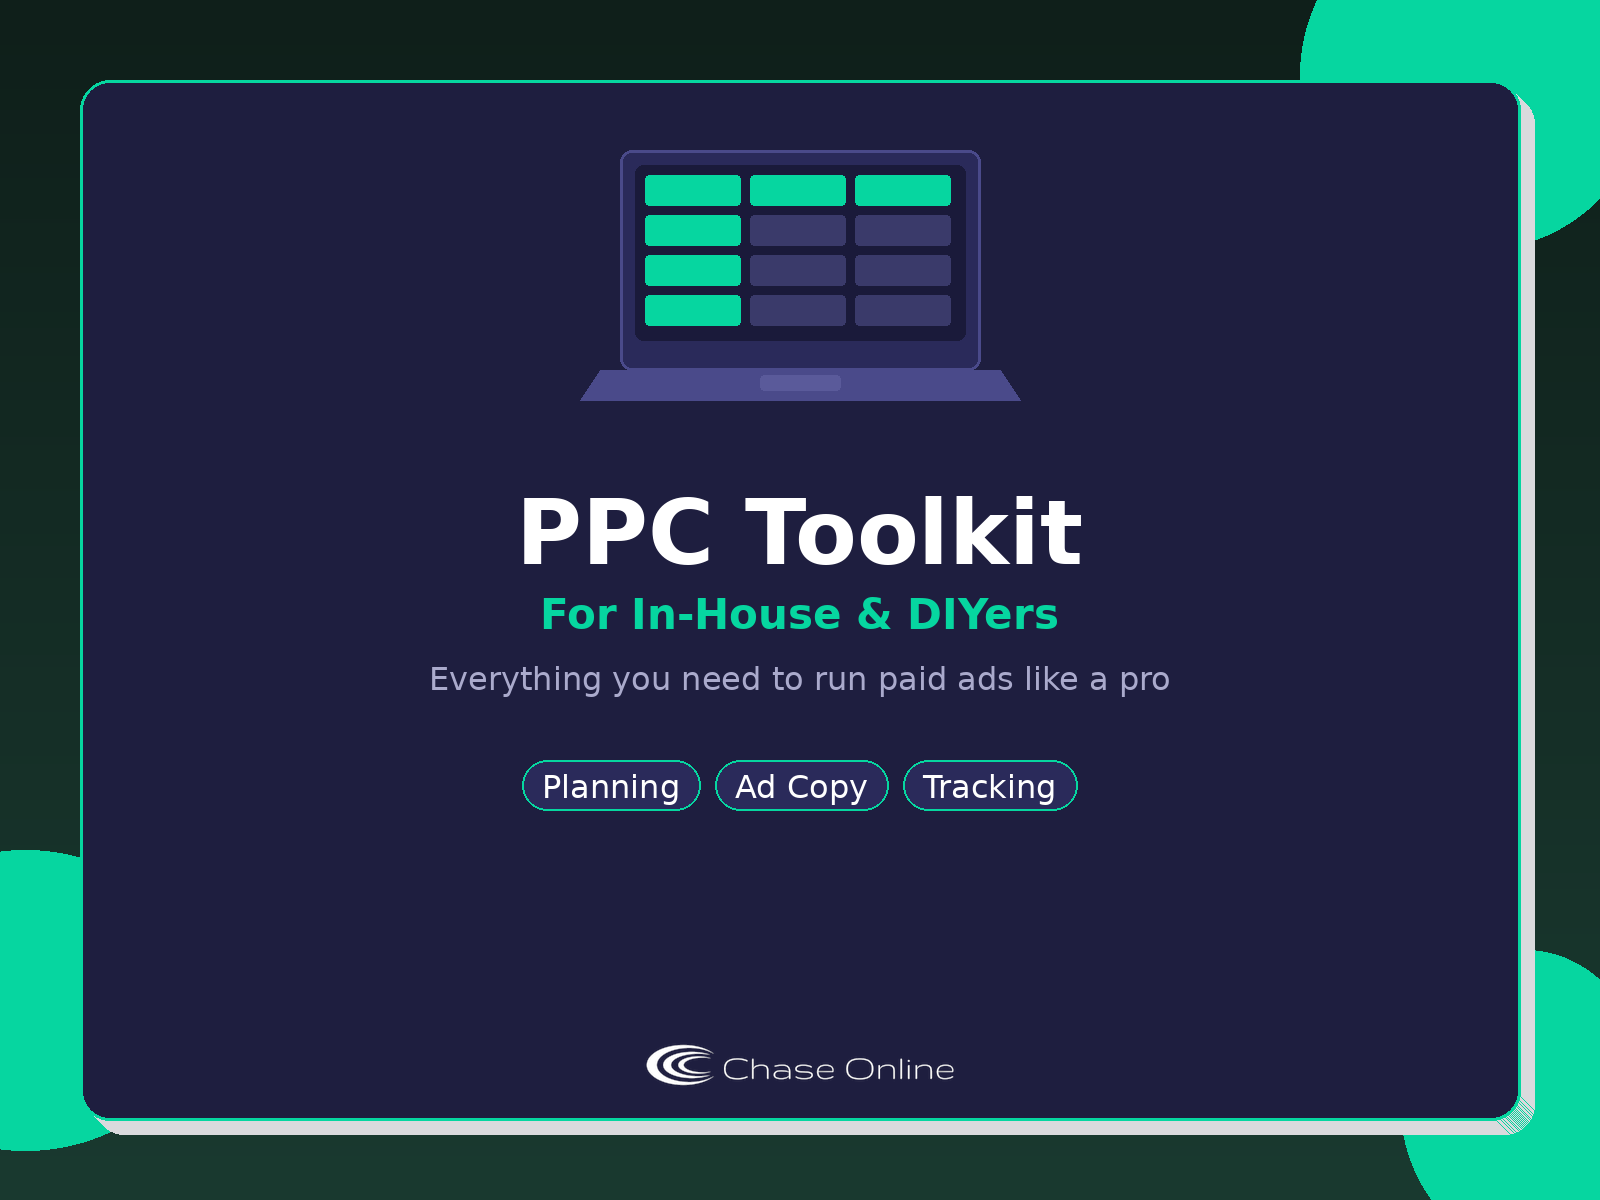This screenshot has width=1600, height=1200.
Task: Toggle the Tracking pill
Action: click(x=990, y=786)
